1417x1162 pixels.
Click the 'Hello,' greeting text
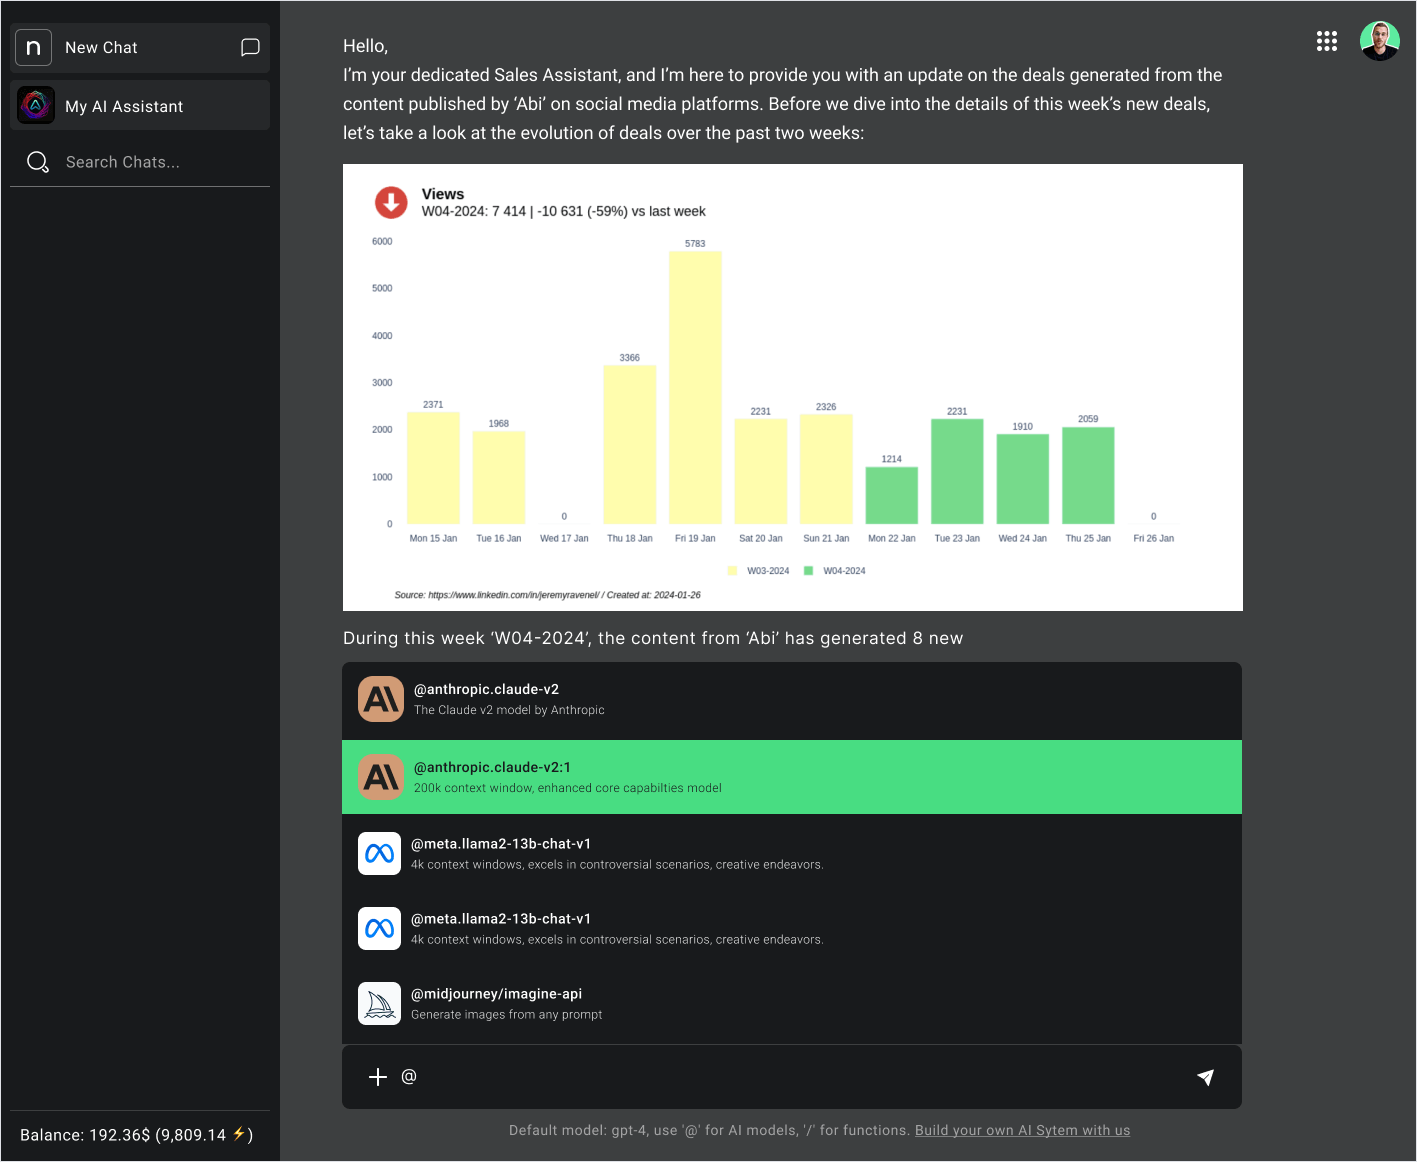[x=365, y=46]
